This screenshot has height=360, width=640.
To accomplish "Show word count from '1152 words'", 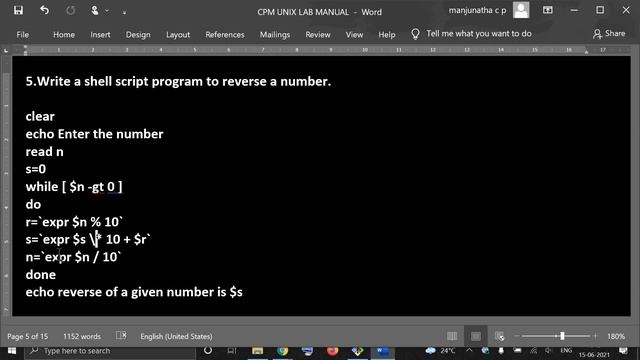I will pyautogui.click(x=82, y=336).
